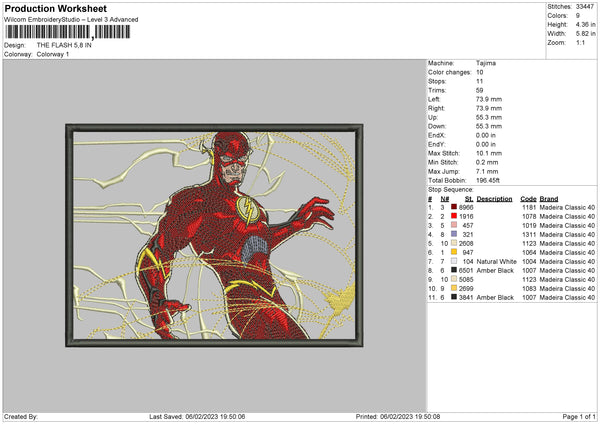Click the 'Created By:' footer label
Screen dimensions: 600x424
click(21, 416)
